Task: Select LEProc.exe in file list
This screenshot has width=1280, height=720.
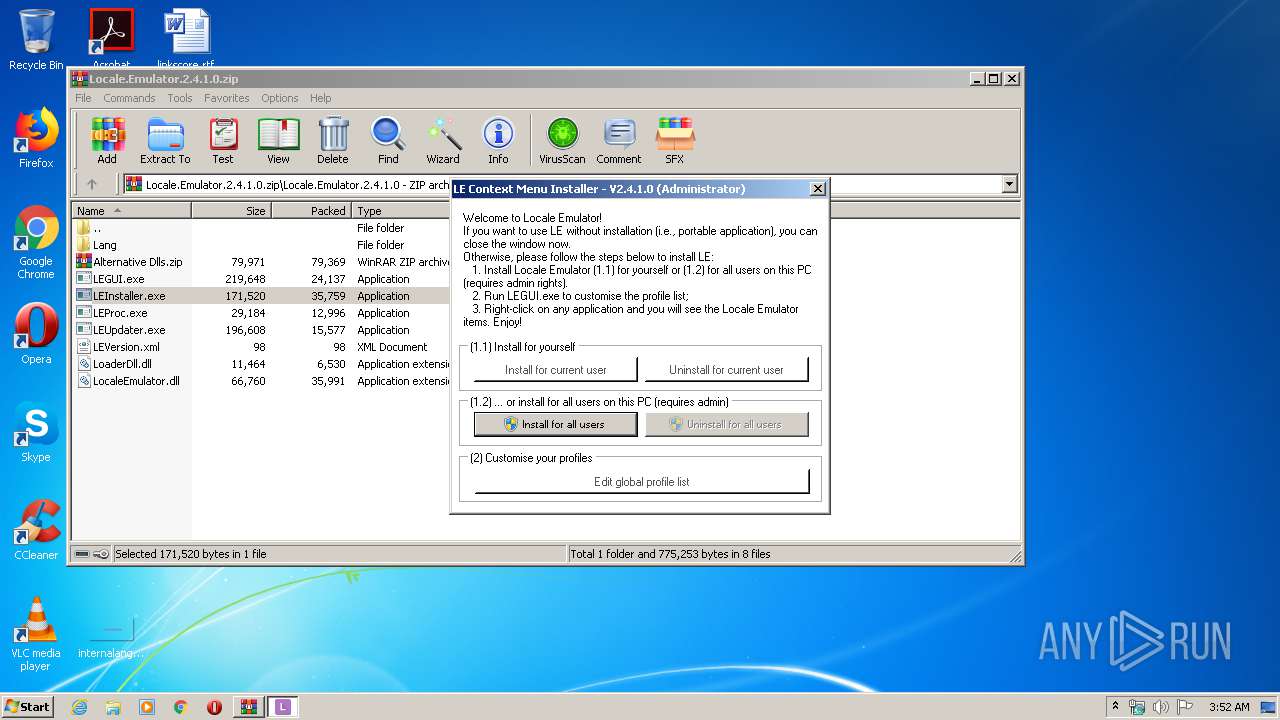Action: (261, 313)
